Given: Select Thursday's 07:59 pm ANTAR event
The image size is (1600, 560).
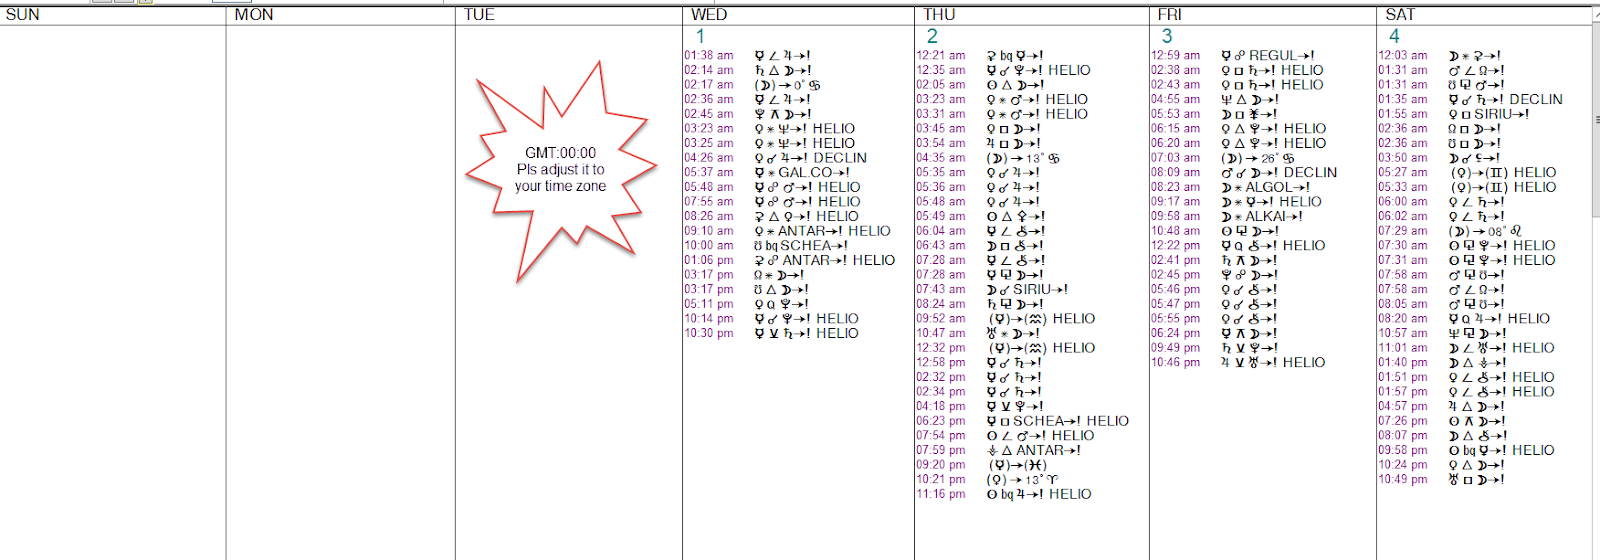Looking at the screenshot, I should tap(998, 450).
